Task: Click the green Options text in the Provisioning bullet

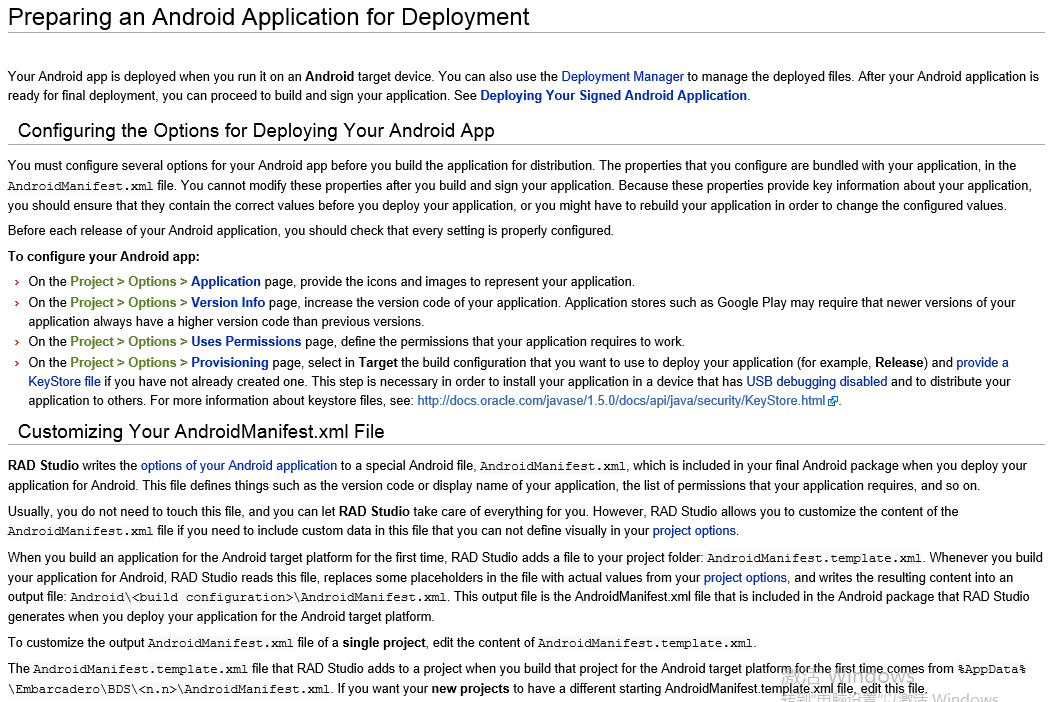Action: pyautogui.click(x=152, y=362)
